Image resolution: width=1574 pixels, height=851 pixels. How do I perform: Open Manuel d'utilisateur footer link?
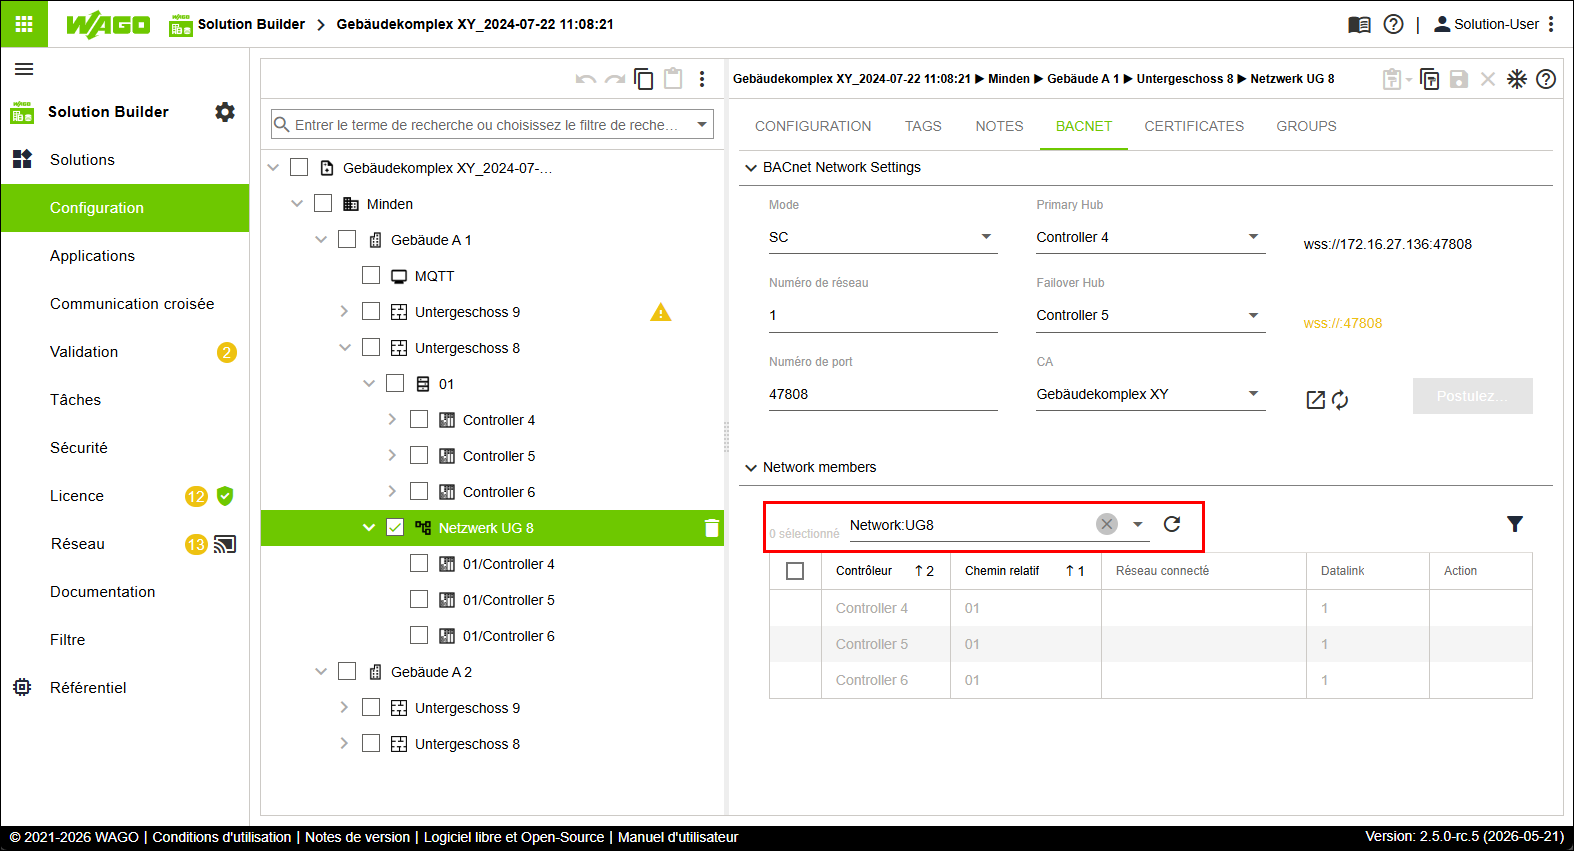tap(678, 837)
